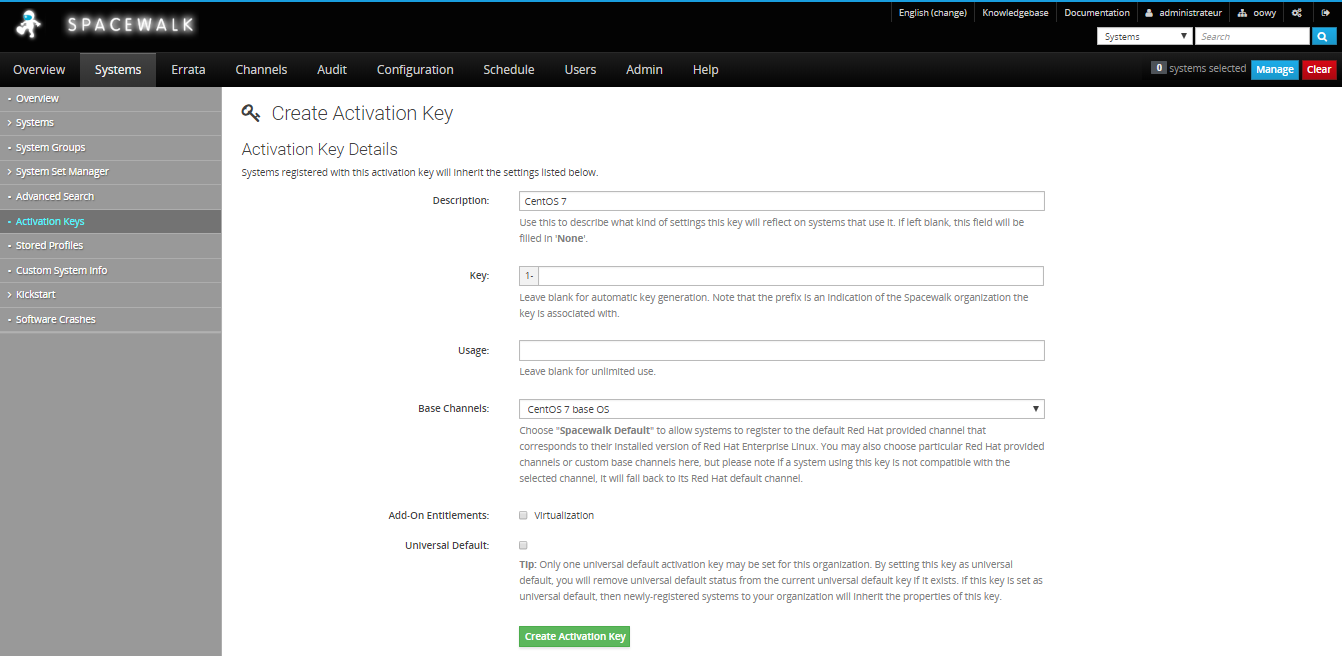Check the Universal Default checkbox

point(523,546)
